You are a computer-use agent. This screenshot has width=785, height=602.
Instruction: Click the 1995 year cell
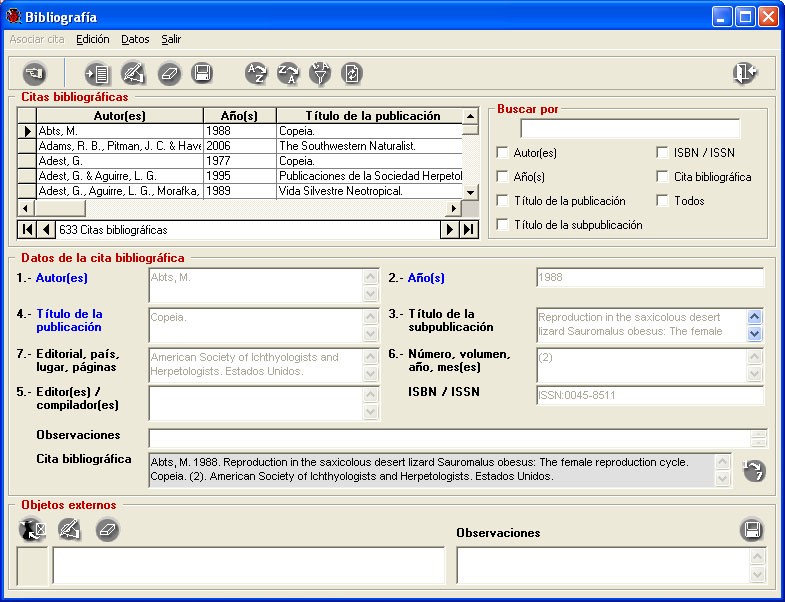[239, 176]
